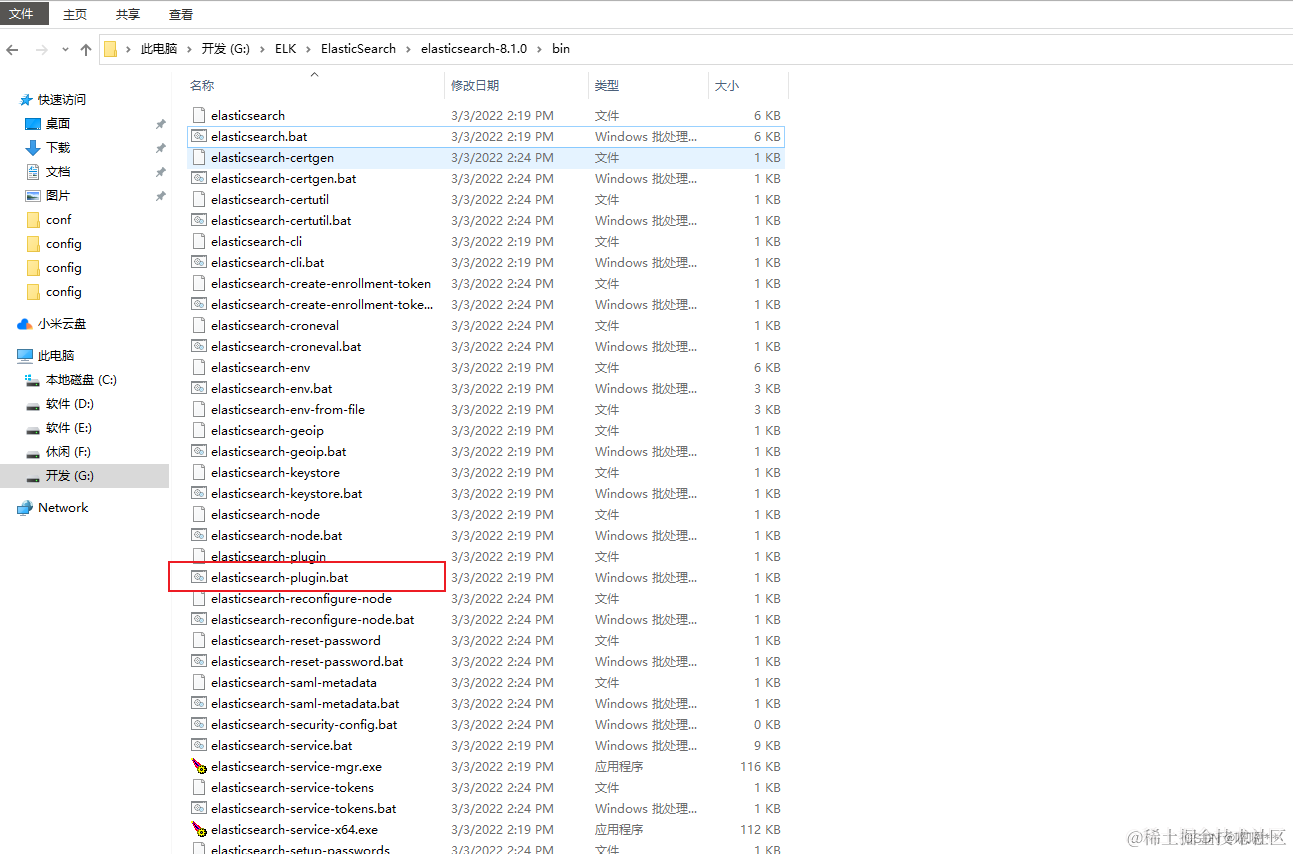Click the 图片 pictures icon in sidebar

[33, 196]
